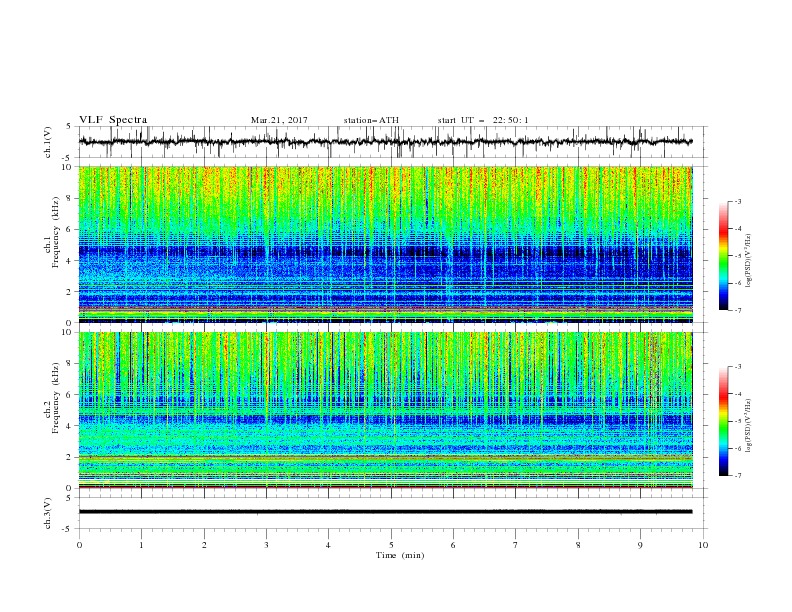Viewport: 792px width, 612px height.
Task: Click the "station=ATH" header label
Action: click(371, 120)
